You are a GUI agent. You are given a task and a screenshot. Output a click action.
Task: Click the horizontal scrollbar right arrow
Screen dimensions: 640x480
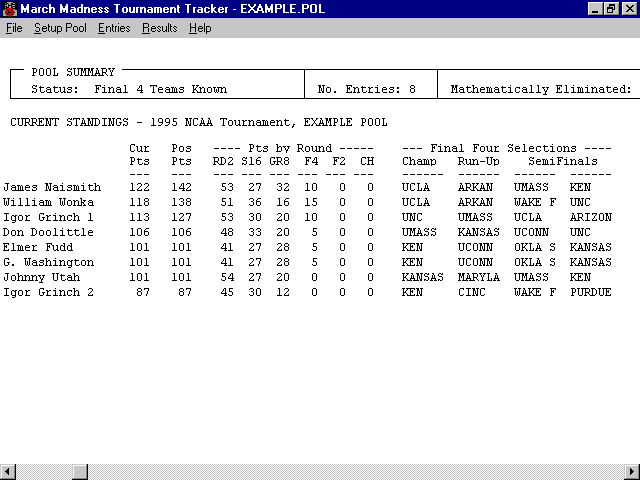pos(631,471)
